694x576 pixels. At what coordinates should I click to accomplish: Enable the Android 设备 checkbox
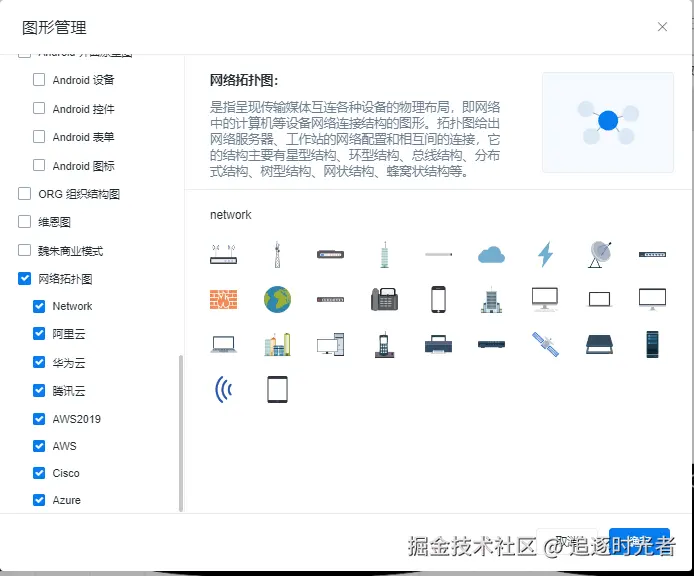[x=39, y=80]
